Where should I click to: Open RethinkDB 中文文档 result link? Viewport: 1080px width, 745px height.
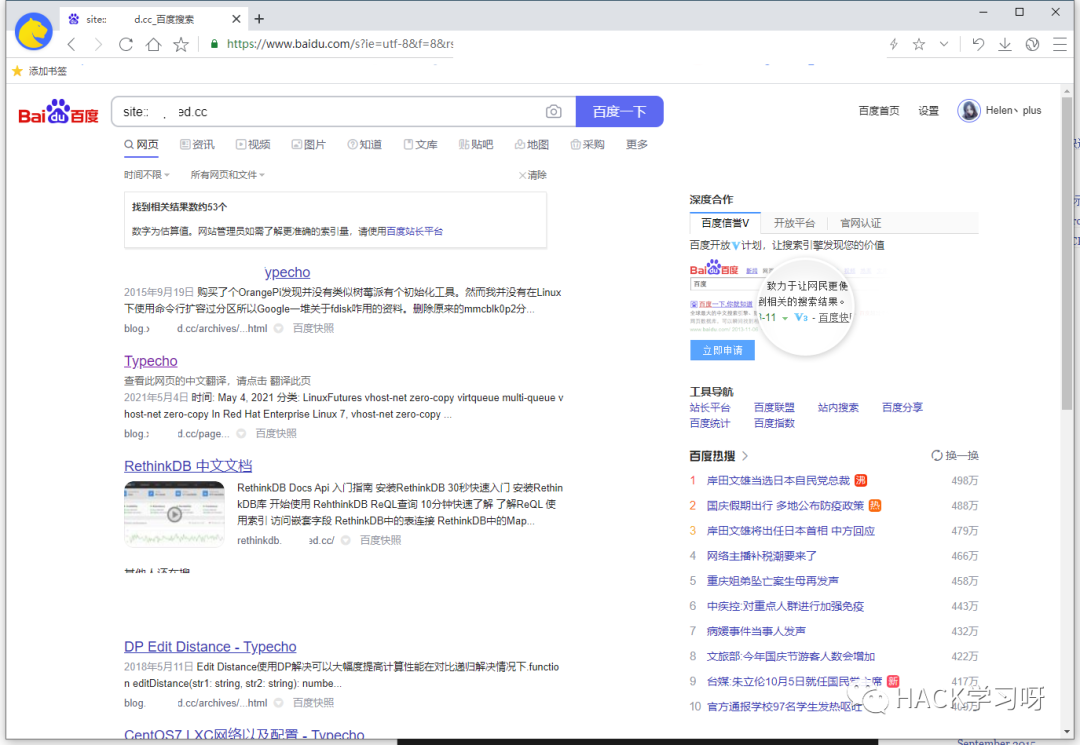coord(188,466)
